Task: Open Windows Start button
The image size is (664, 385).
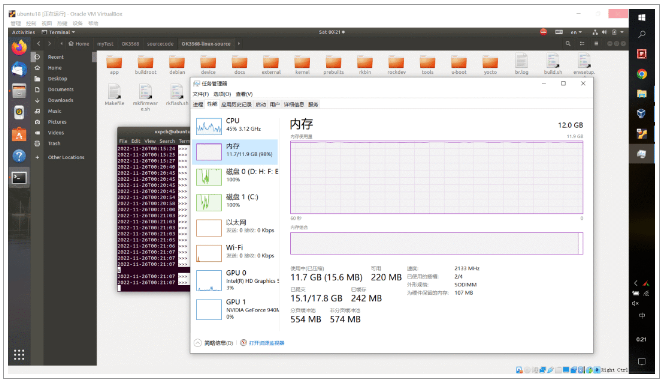Action: [x=642, y=17]
